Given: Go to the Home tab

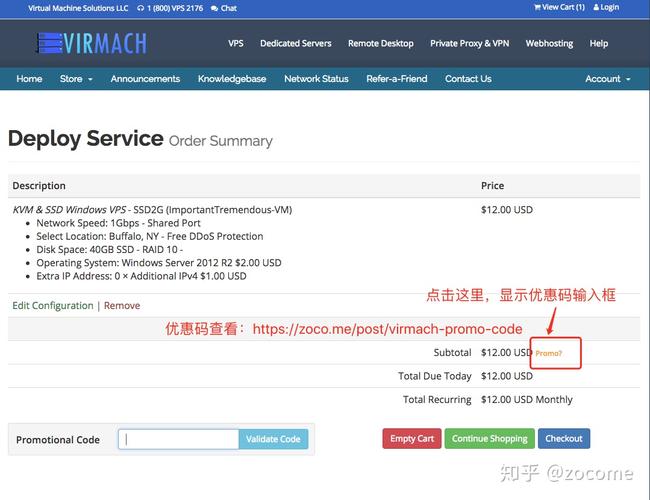Looking at the screenshot, I should pos(29,79).
